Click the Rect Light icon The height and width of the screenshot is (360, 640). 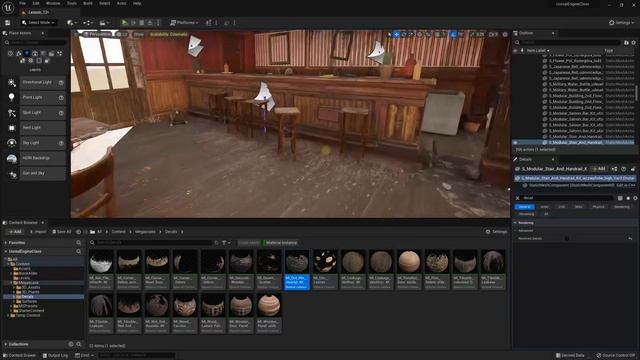click(x=12, y=128)
